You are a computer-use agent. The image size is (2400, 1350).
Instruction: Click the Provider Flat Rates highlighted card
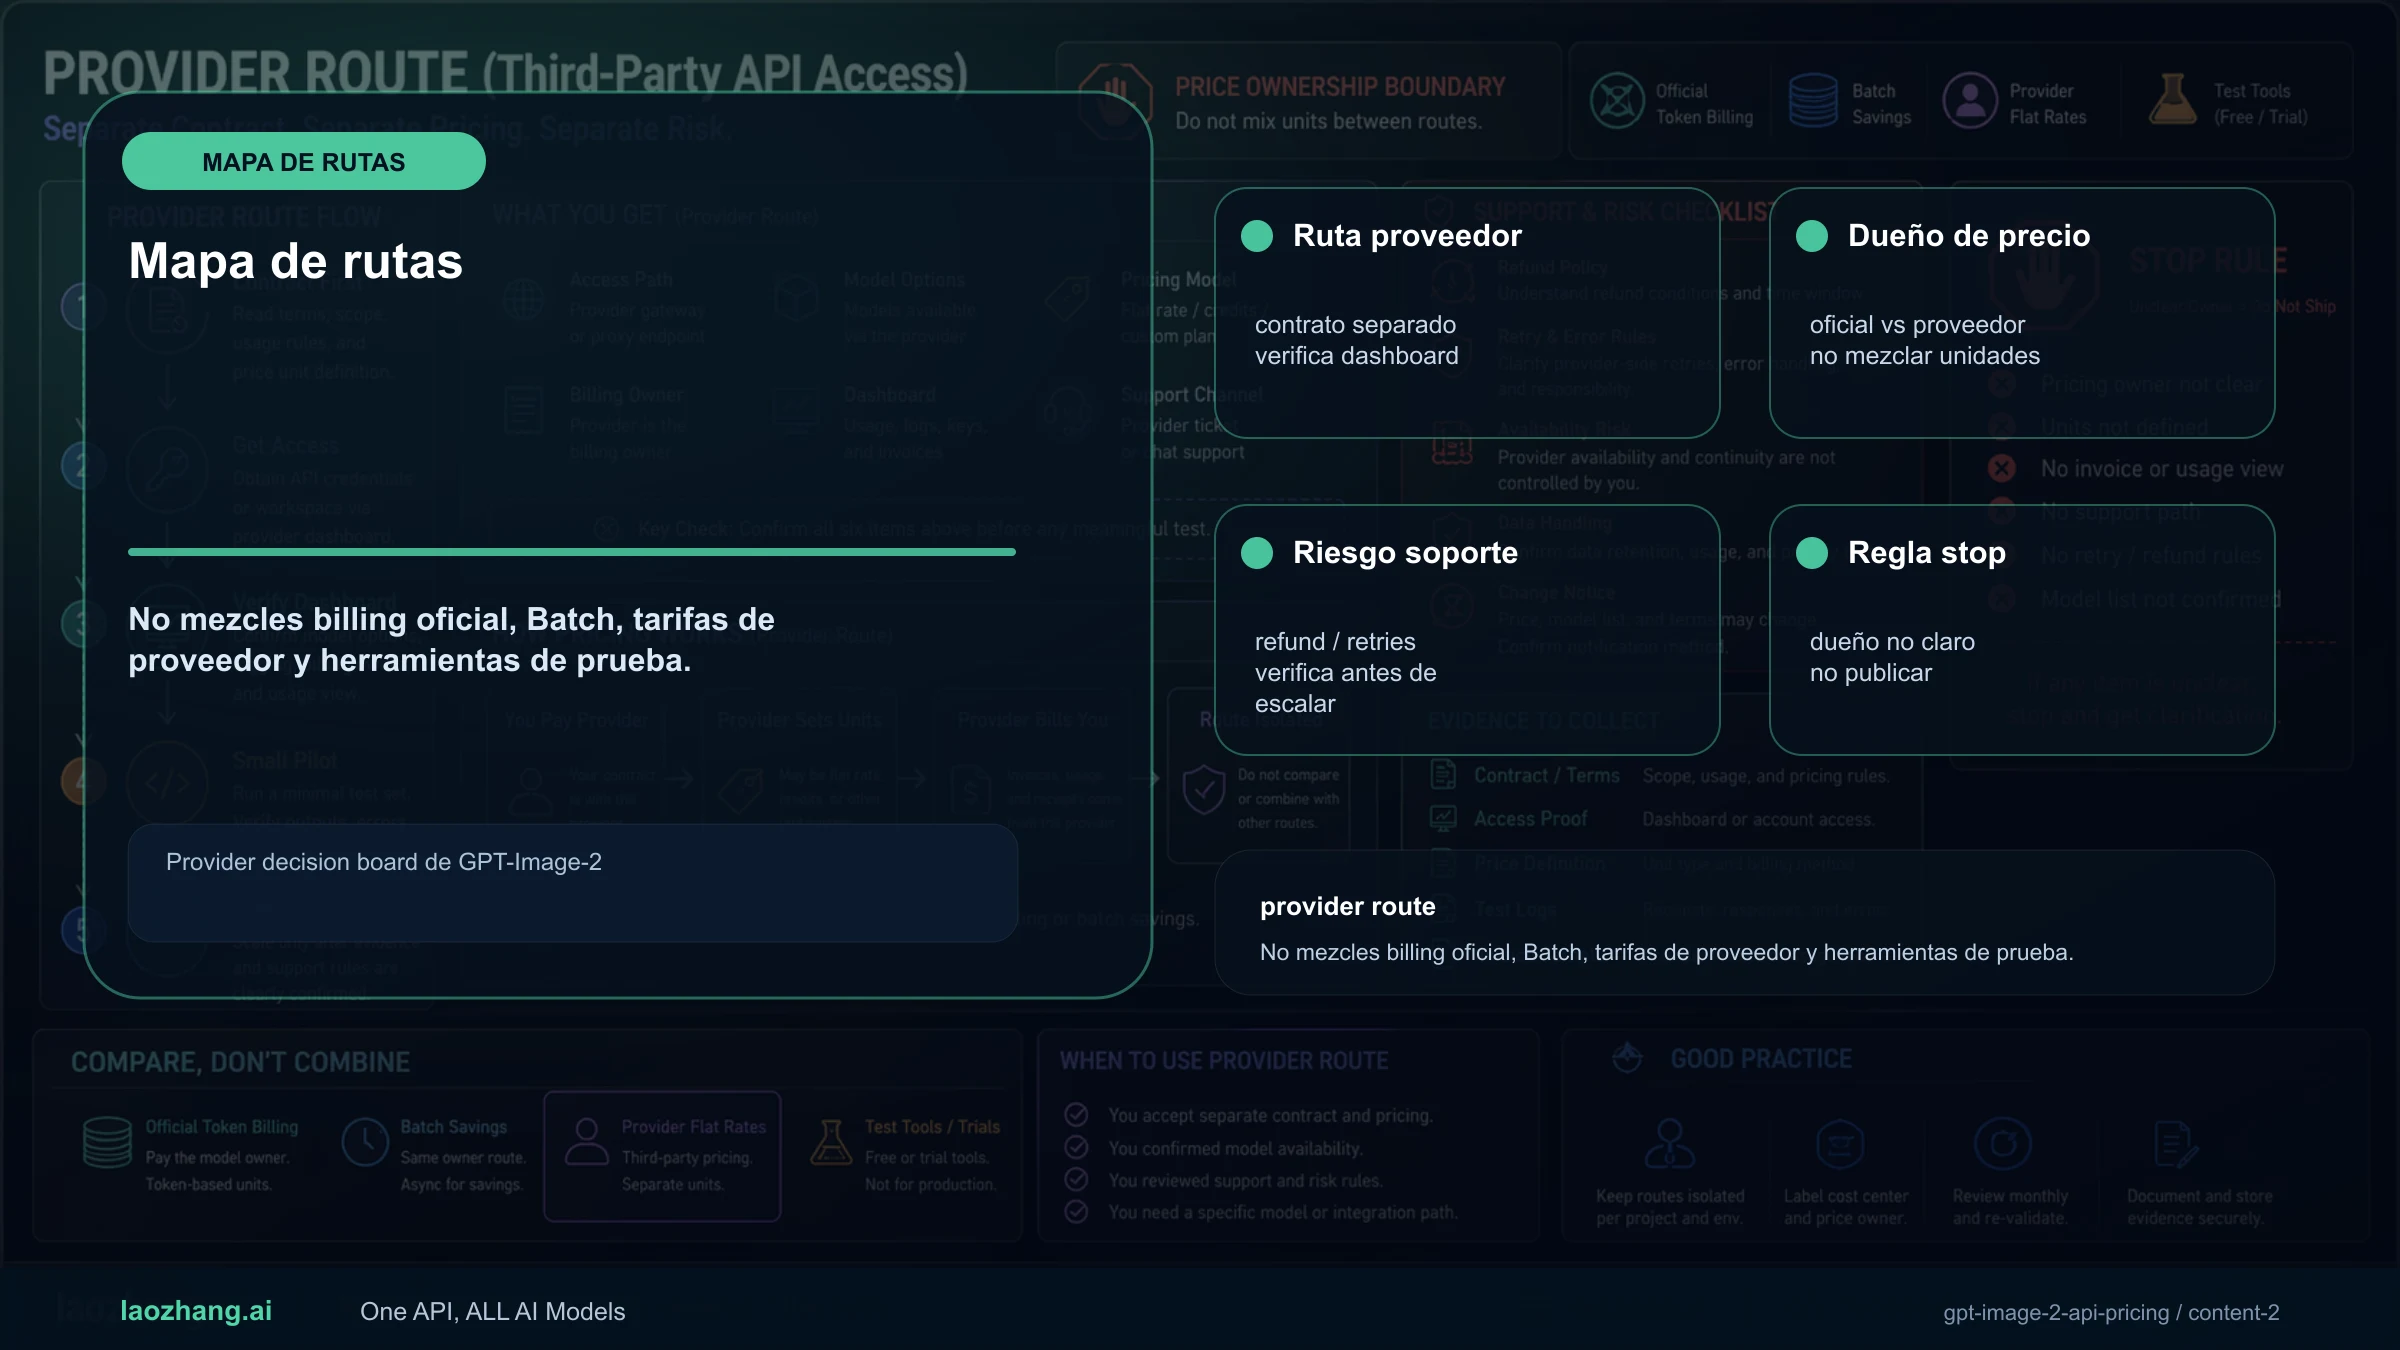[662, 1156]
